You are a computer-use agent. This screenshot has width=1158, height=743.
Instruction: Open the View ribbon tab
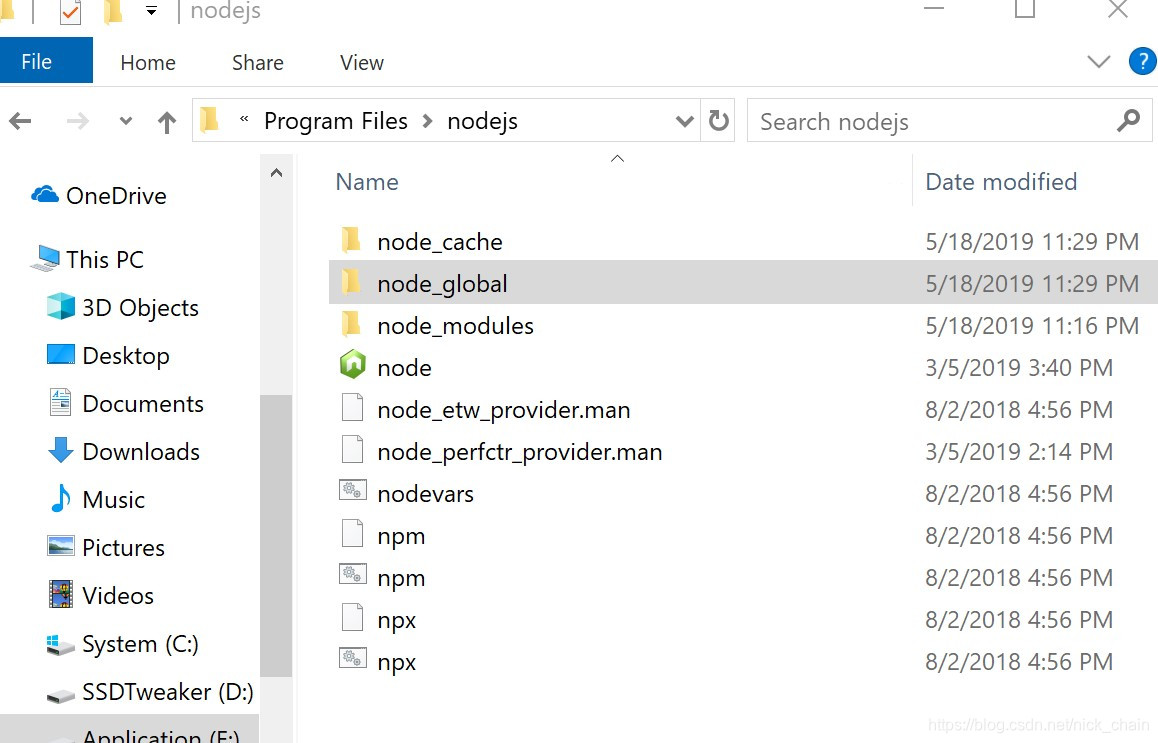(361, 63)
